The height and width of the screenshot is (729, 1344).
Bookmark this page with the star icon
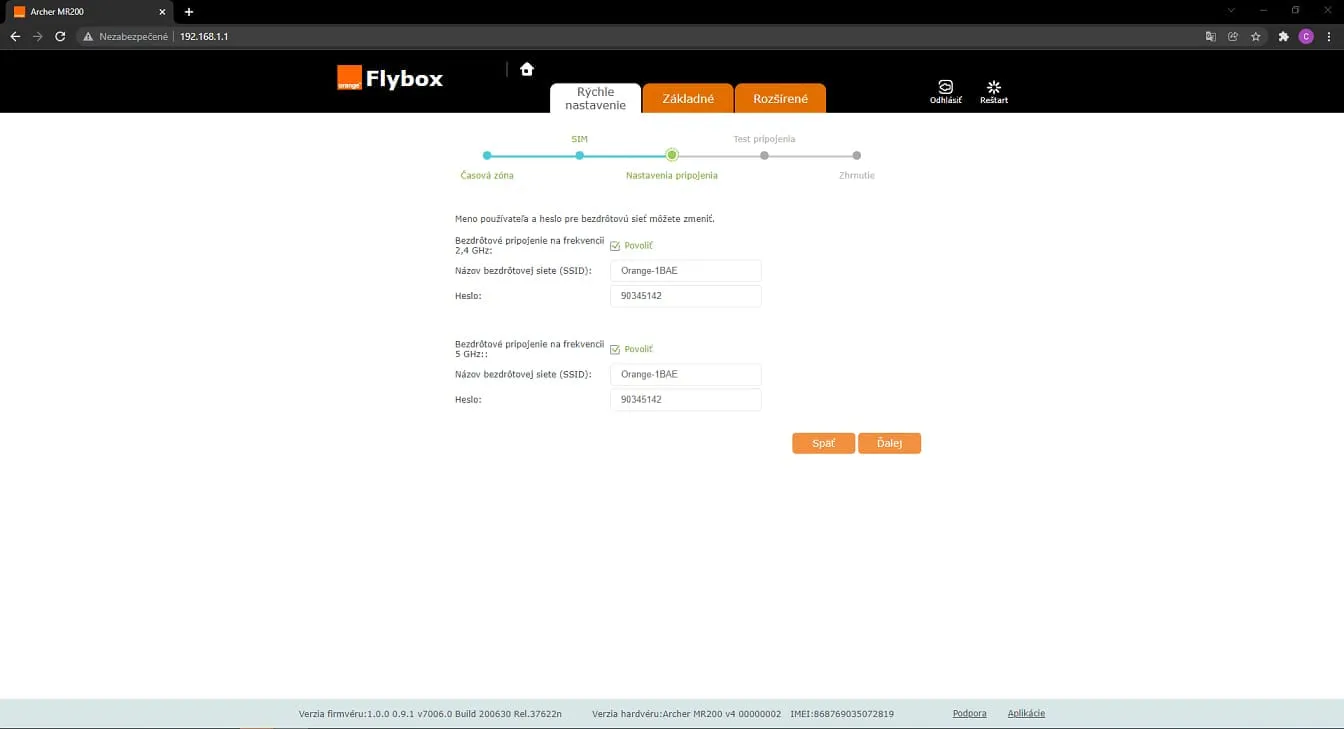click(1255, 36)
